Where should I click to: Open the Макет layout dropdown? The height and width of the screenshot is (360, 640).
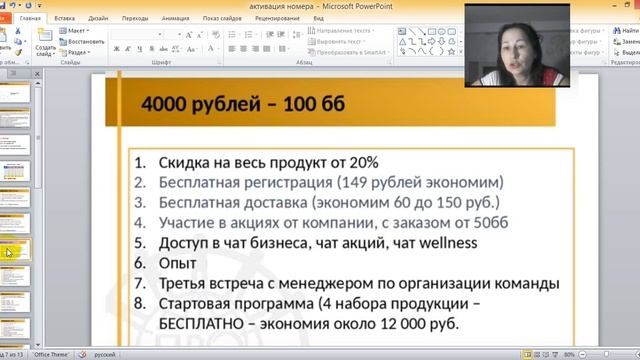(74, 31)
